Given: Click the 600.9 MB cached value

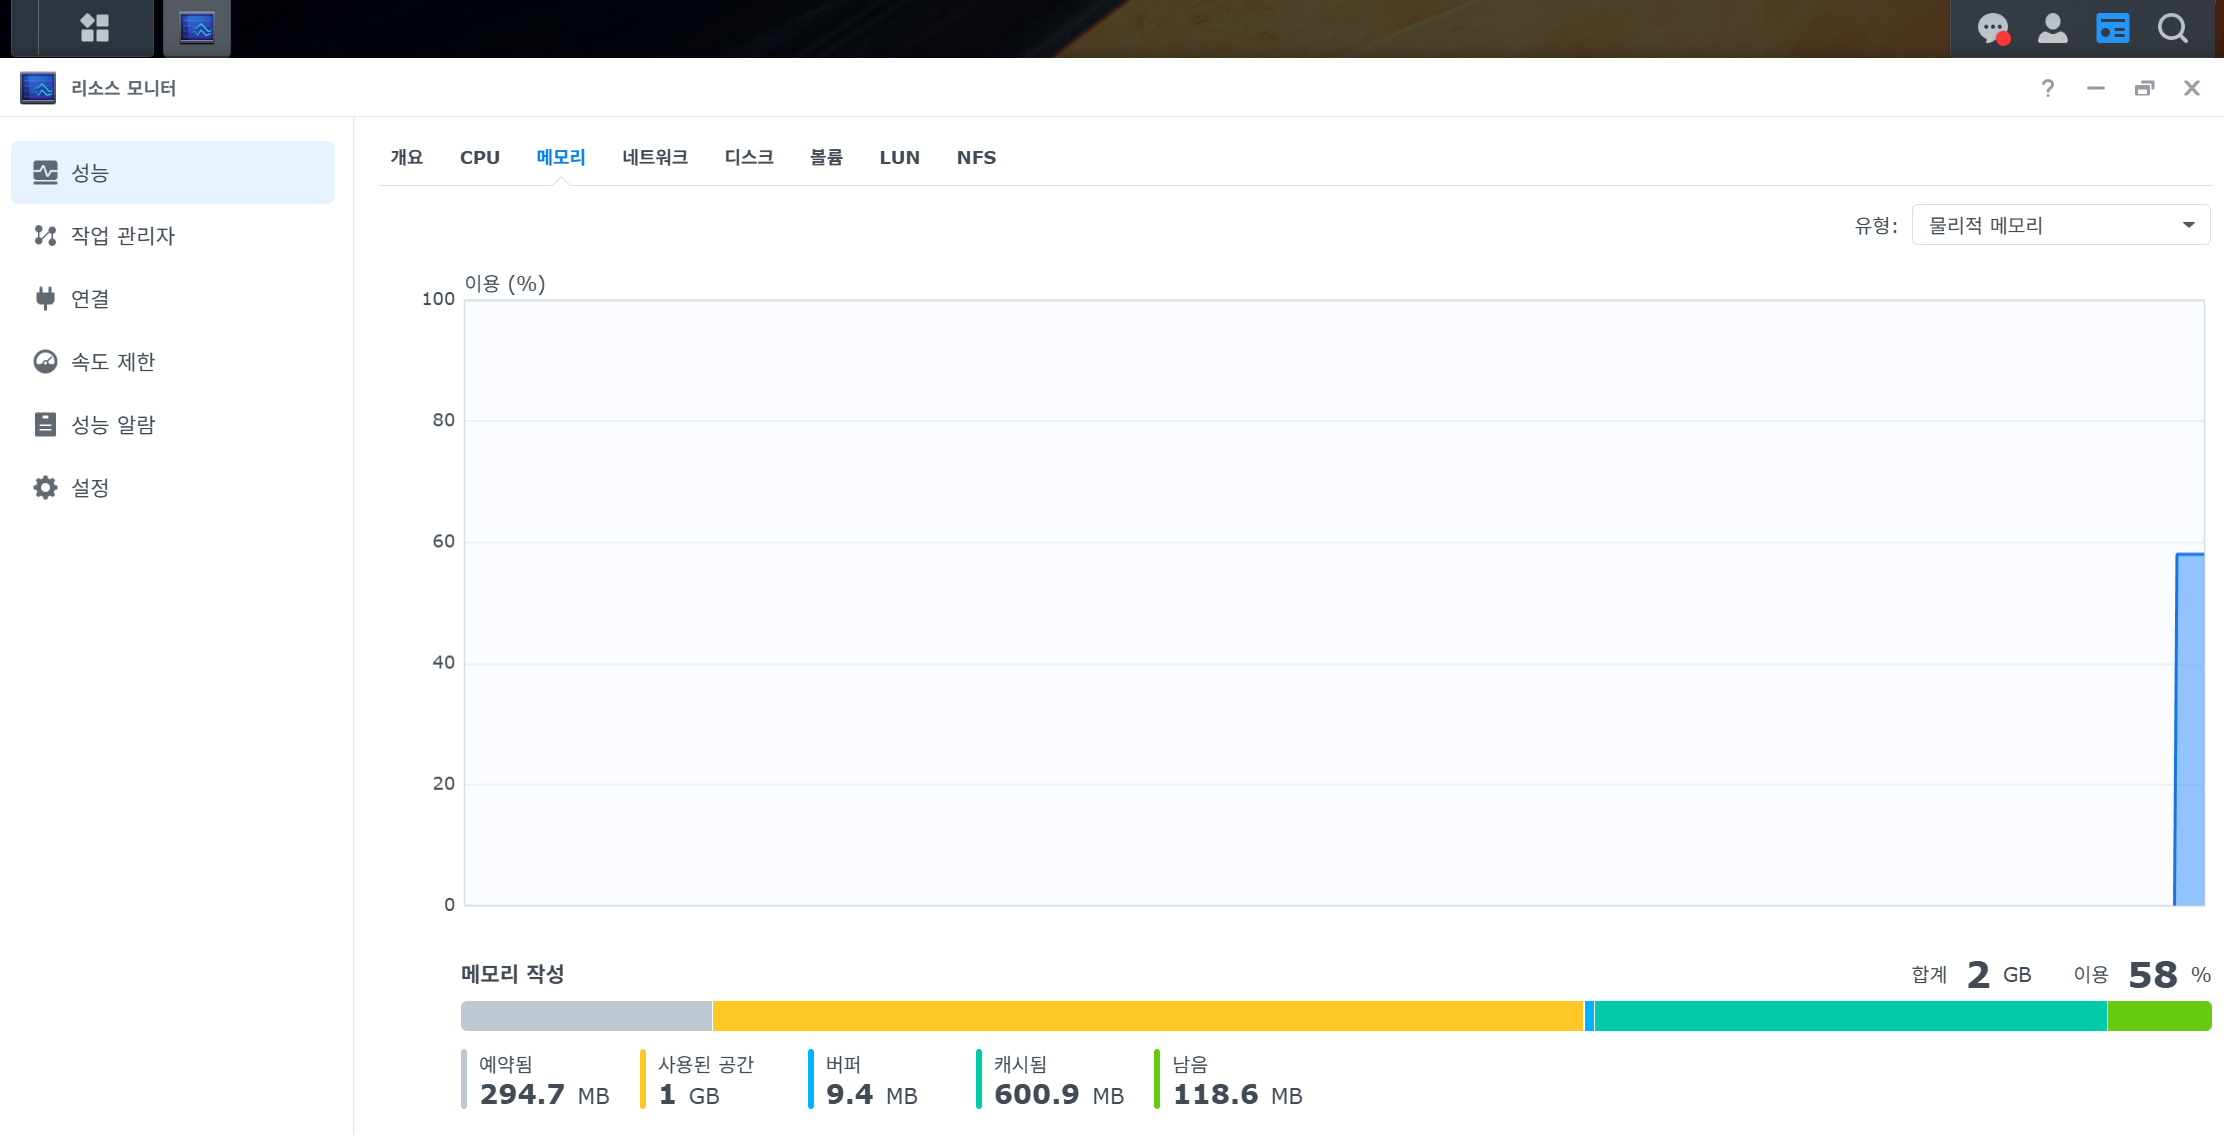Looking at the screenshot, I should (1059, 1095).
